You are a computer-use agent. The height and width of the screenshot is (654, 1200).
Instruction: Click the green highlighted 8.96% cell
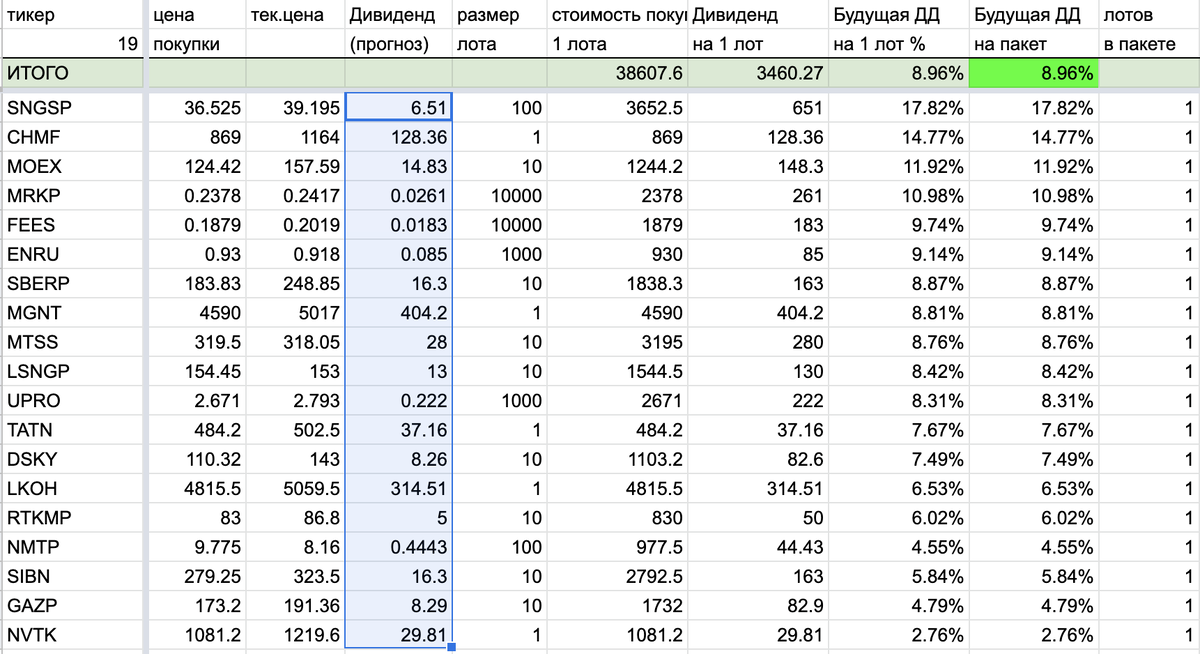(x=1034, y=74)
